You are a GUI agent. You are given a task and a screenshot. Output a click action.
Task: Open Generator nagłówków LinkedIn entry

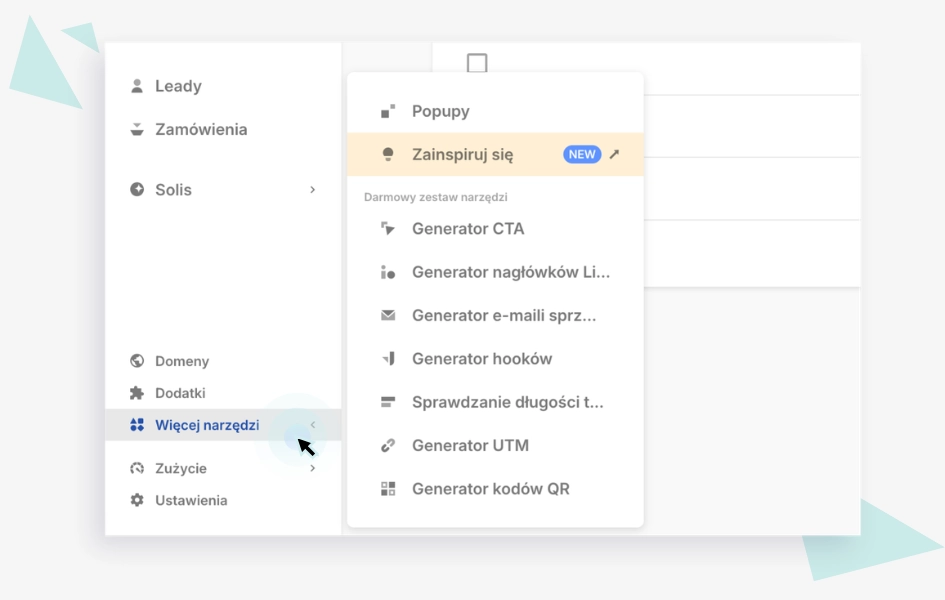click(x=510, y=272)
